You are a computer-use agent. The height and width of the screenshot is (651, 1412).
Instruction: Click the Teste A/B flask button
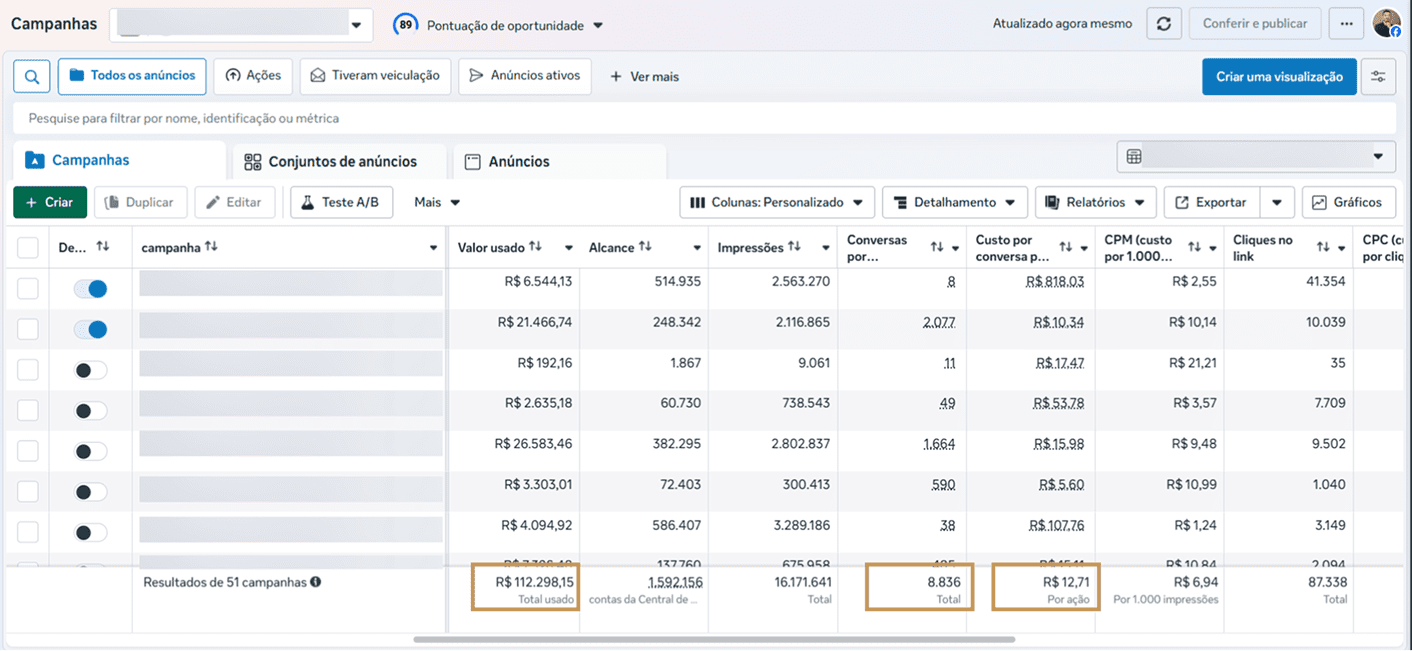341,202
